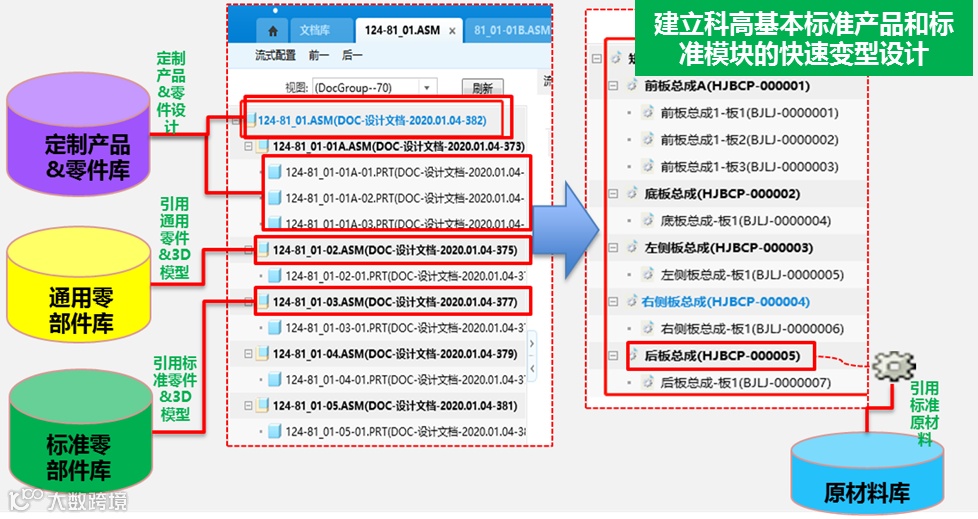Click the 124-81_01-02-01.PRT part icon
978x519 pixels.
(x=275, y=276)
